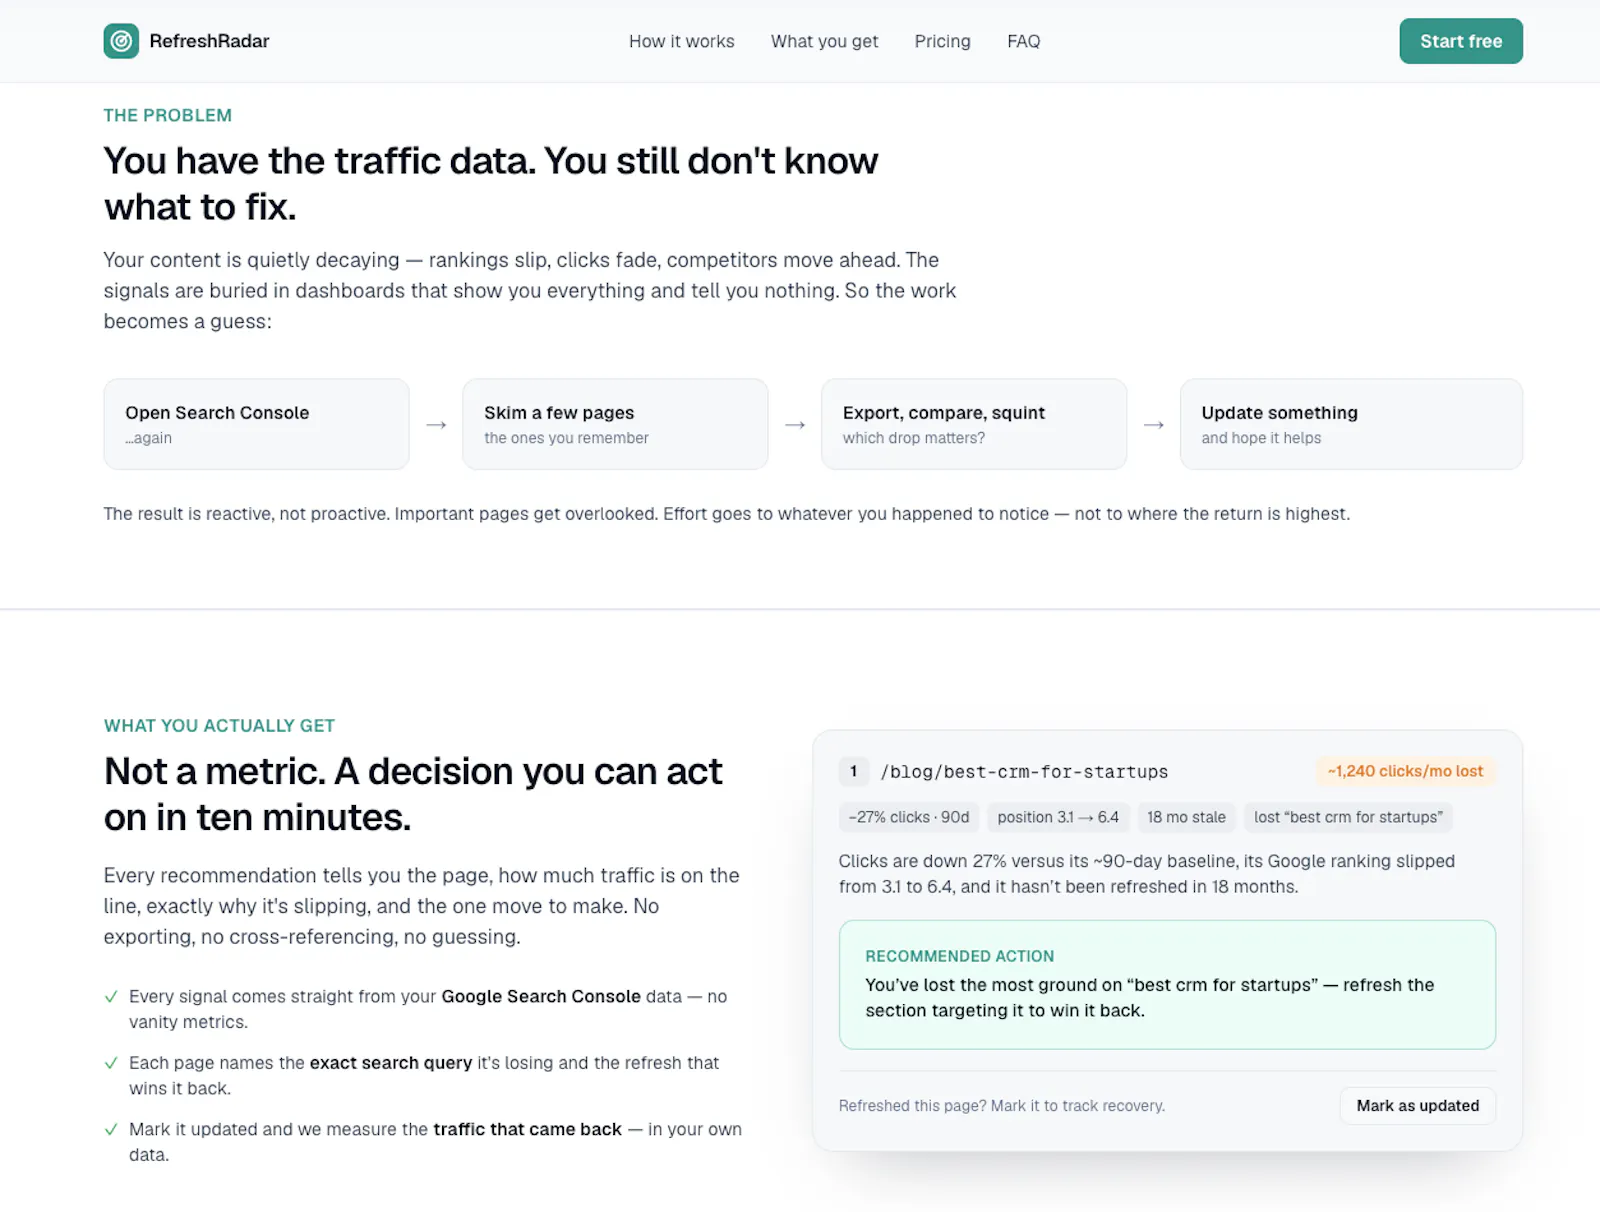Click the bold exact search query text
The image size is (1600, 1212).
coord(391,1062)
